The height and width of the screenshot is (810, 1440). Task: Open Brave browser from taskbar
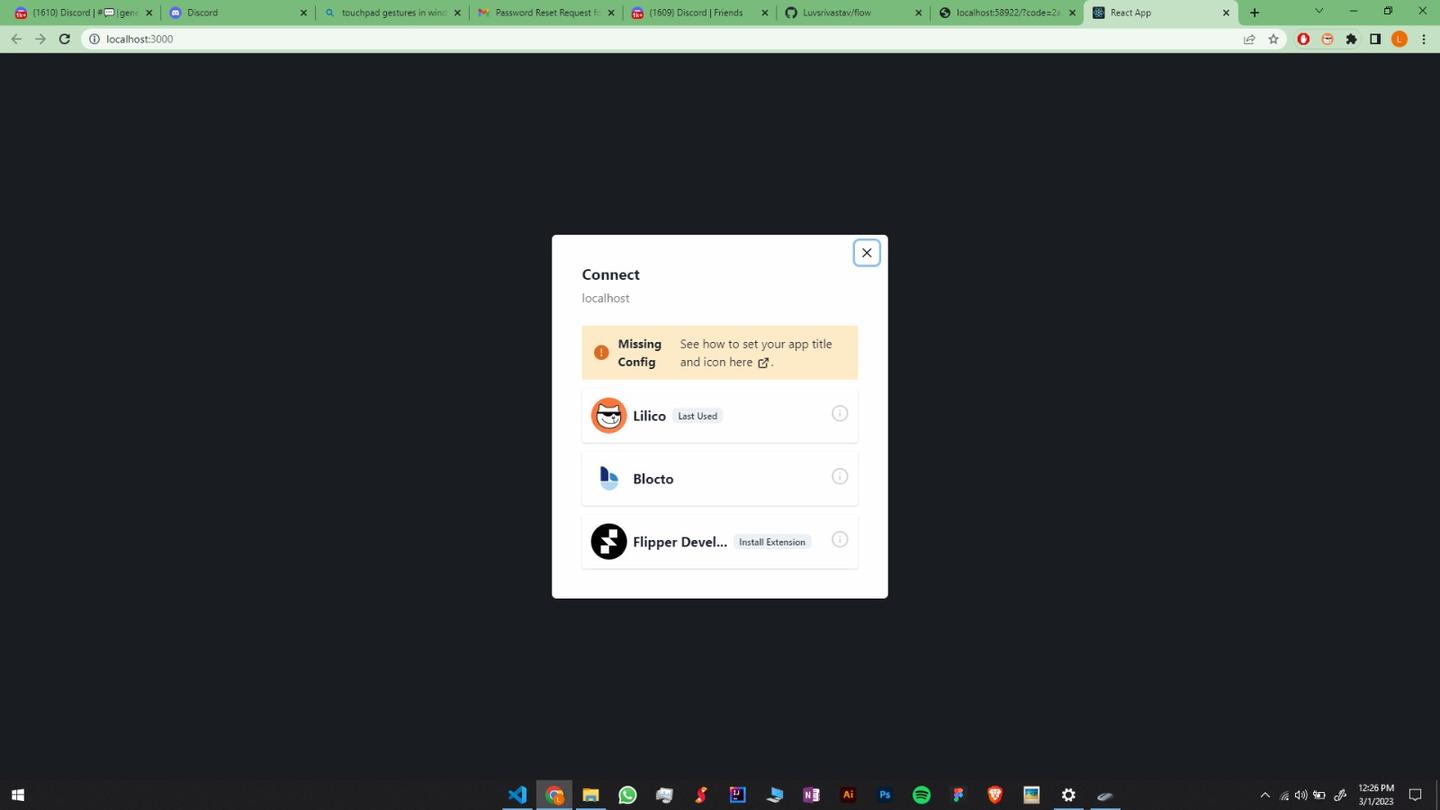click(995, 795)
